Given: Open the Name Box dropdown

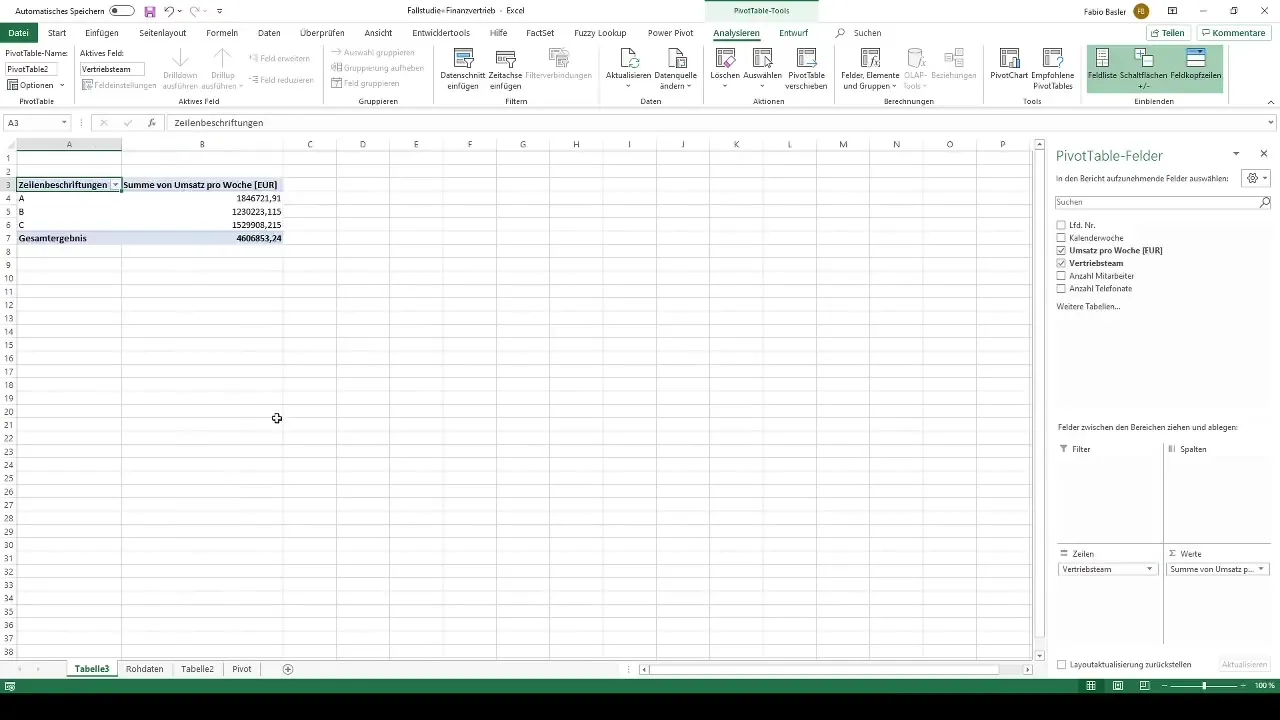Looking at the screenshot, I should coord(64,123).
